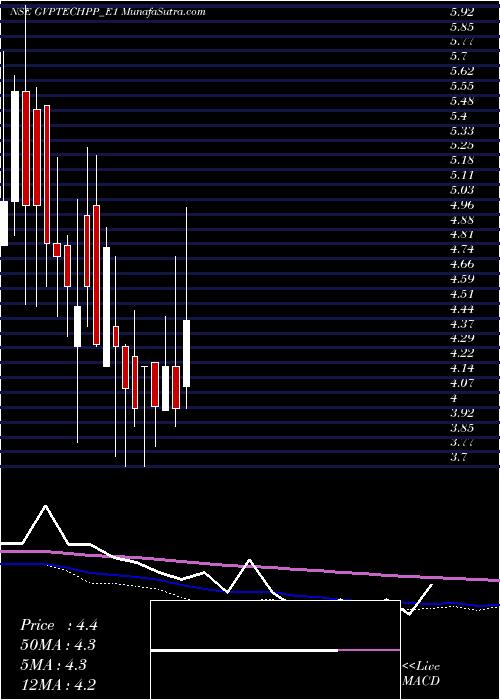Click the NSE GVPTECHPP_E1 MunafaSutra.com chart title
This screenshot has width=500, height=700.
[x=108, y=12]
